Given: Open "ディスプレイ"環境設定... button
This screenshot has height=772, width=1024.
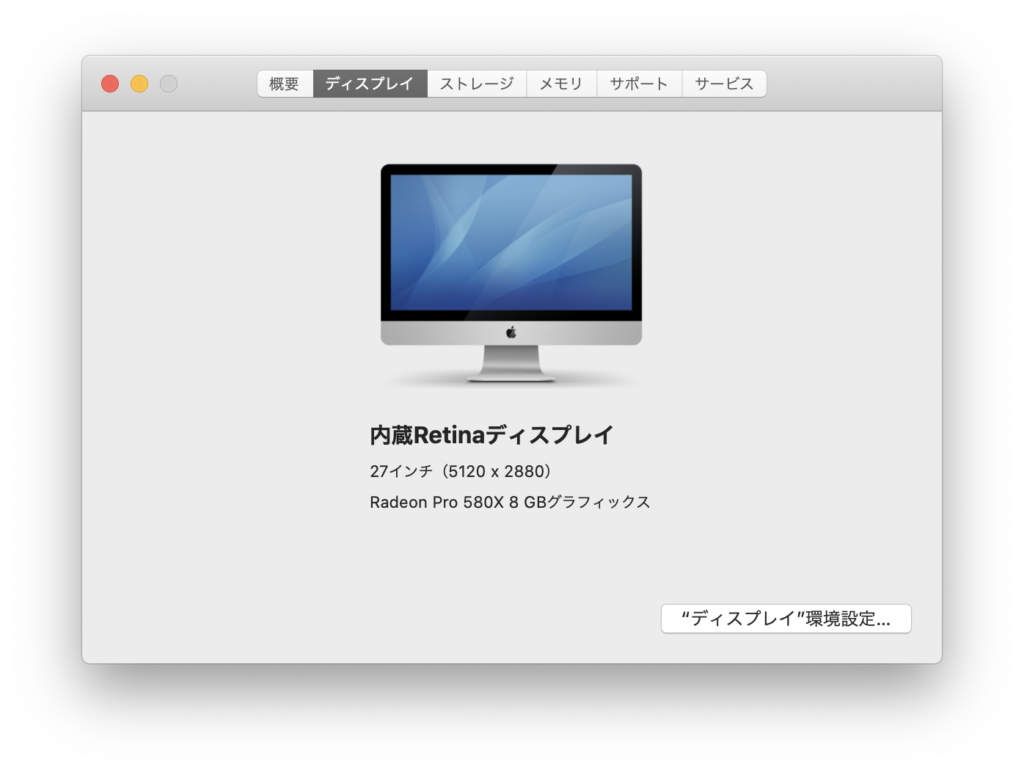Looking at the screenshot, I should tap(785, 619).
